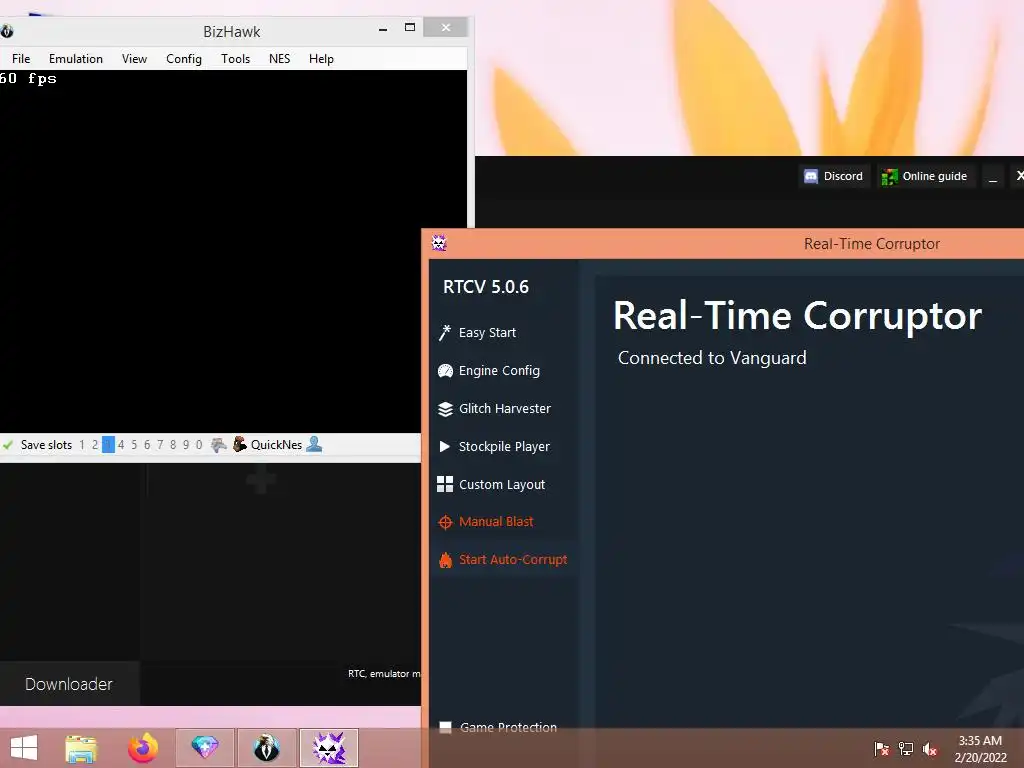
Task: Open the Downloader section in launcher
Action: pos(69,684)
